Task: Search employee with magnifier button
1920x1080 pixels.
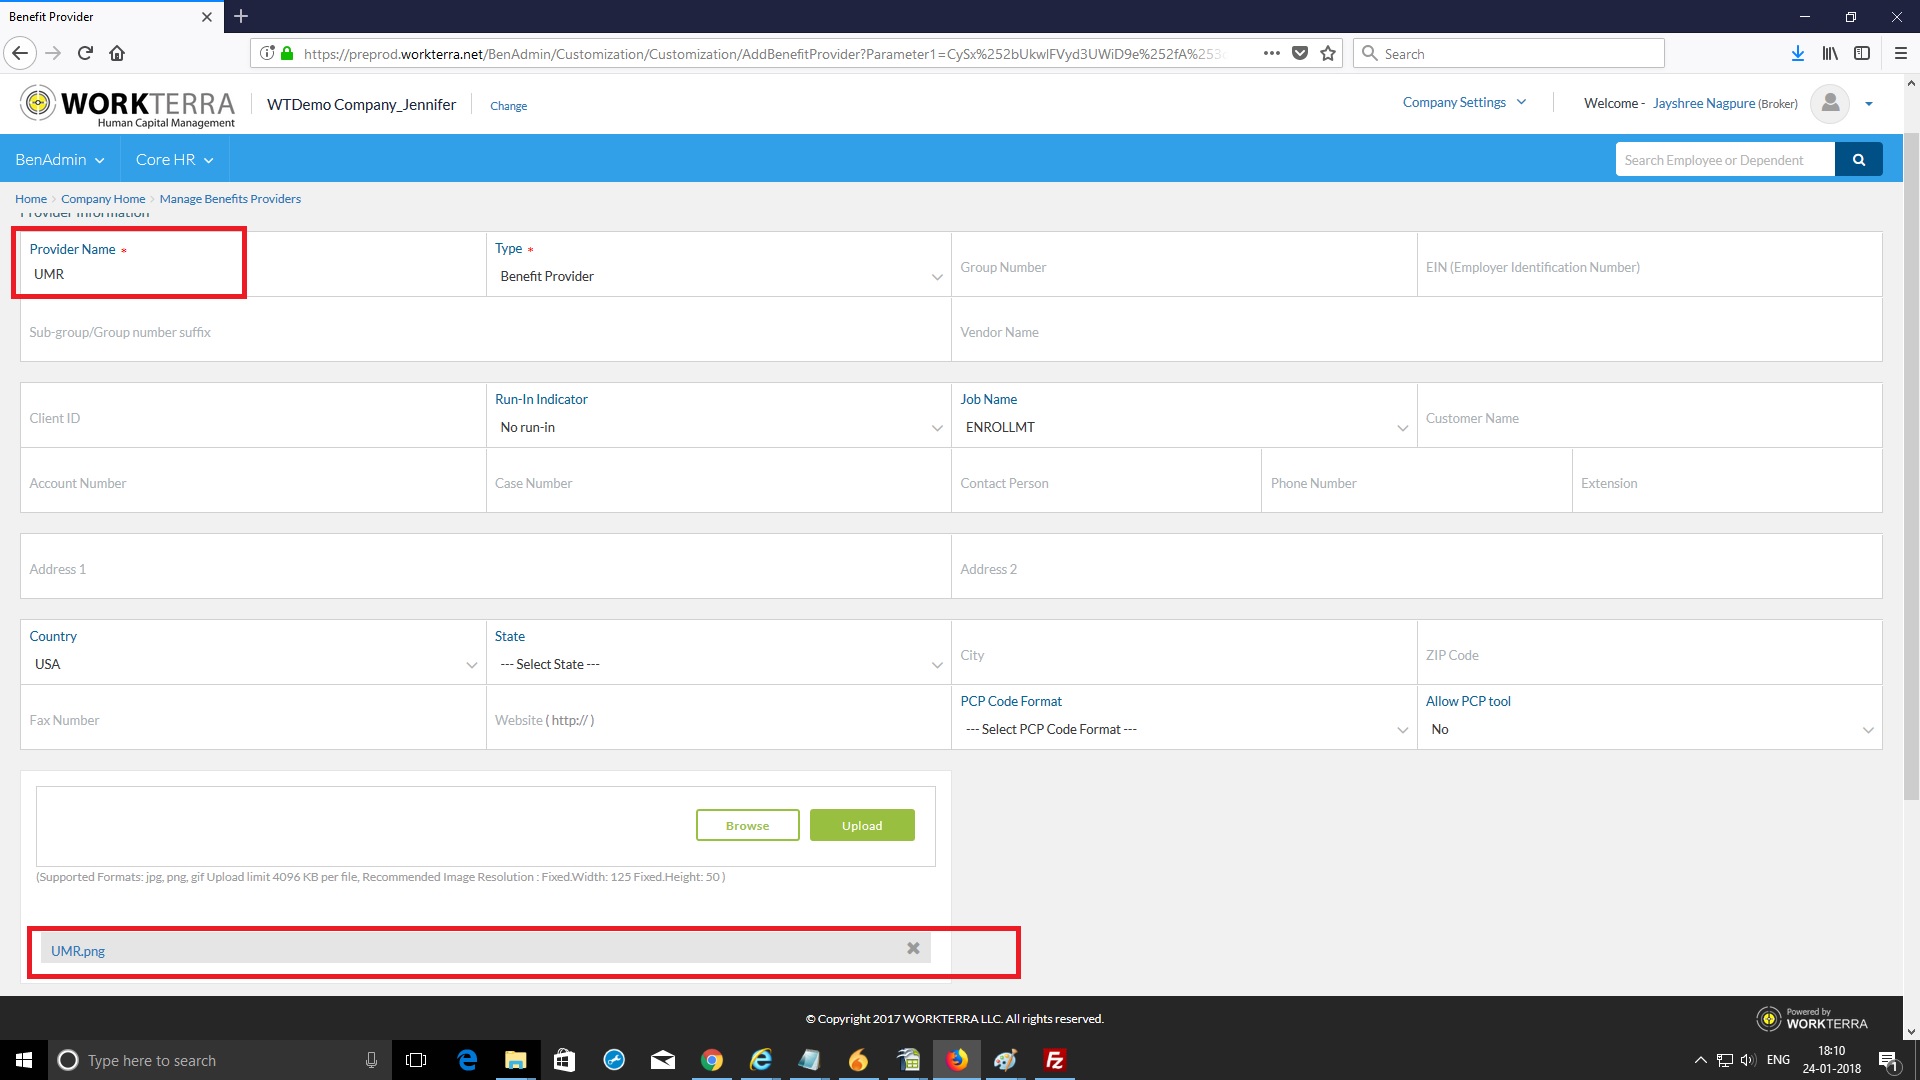Action: (x=1859, y=159)
